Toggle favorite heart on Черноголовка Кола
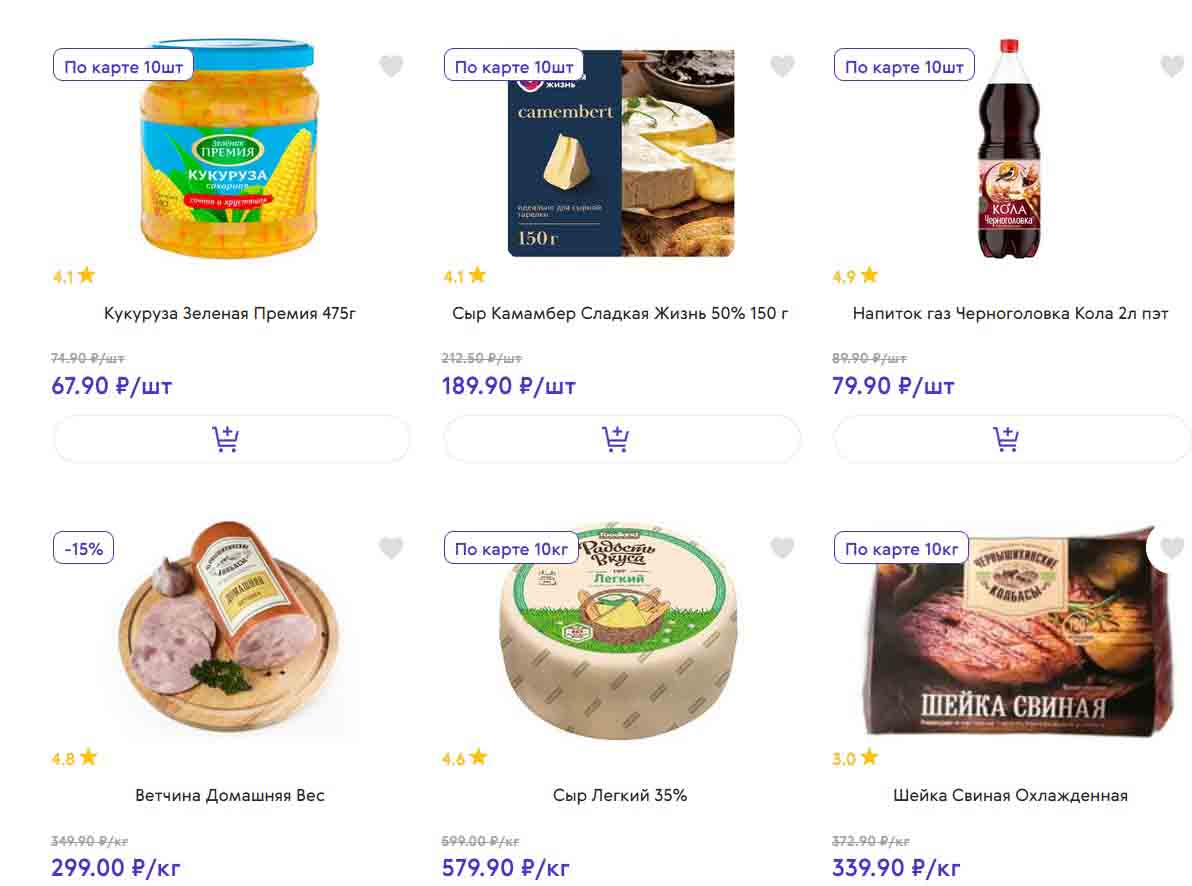1192x886 pixels. [1171, 67]
